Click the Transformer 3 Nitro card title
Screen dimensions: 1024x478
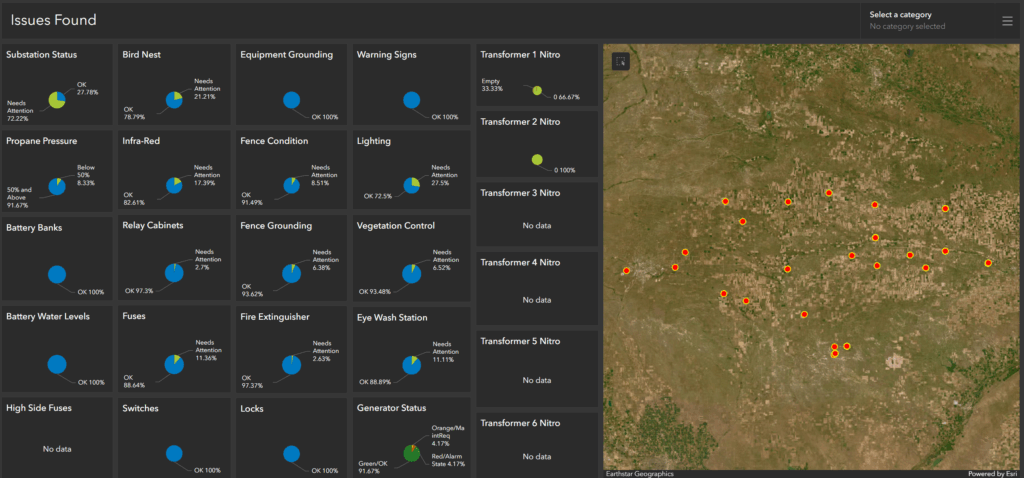[520, 193]
